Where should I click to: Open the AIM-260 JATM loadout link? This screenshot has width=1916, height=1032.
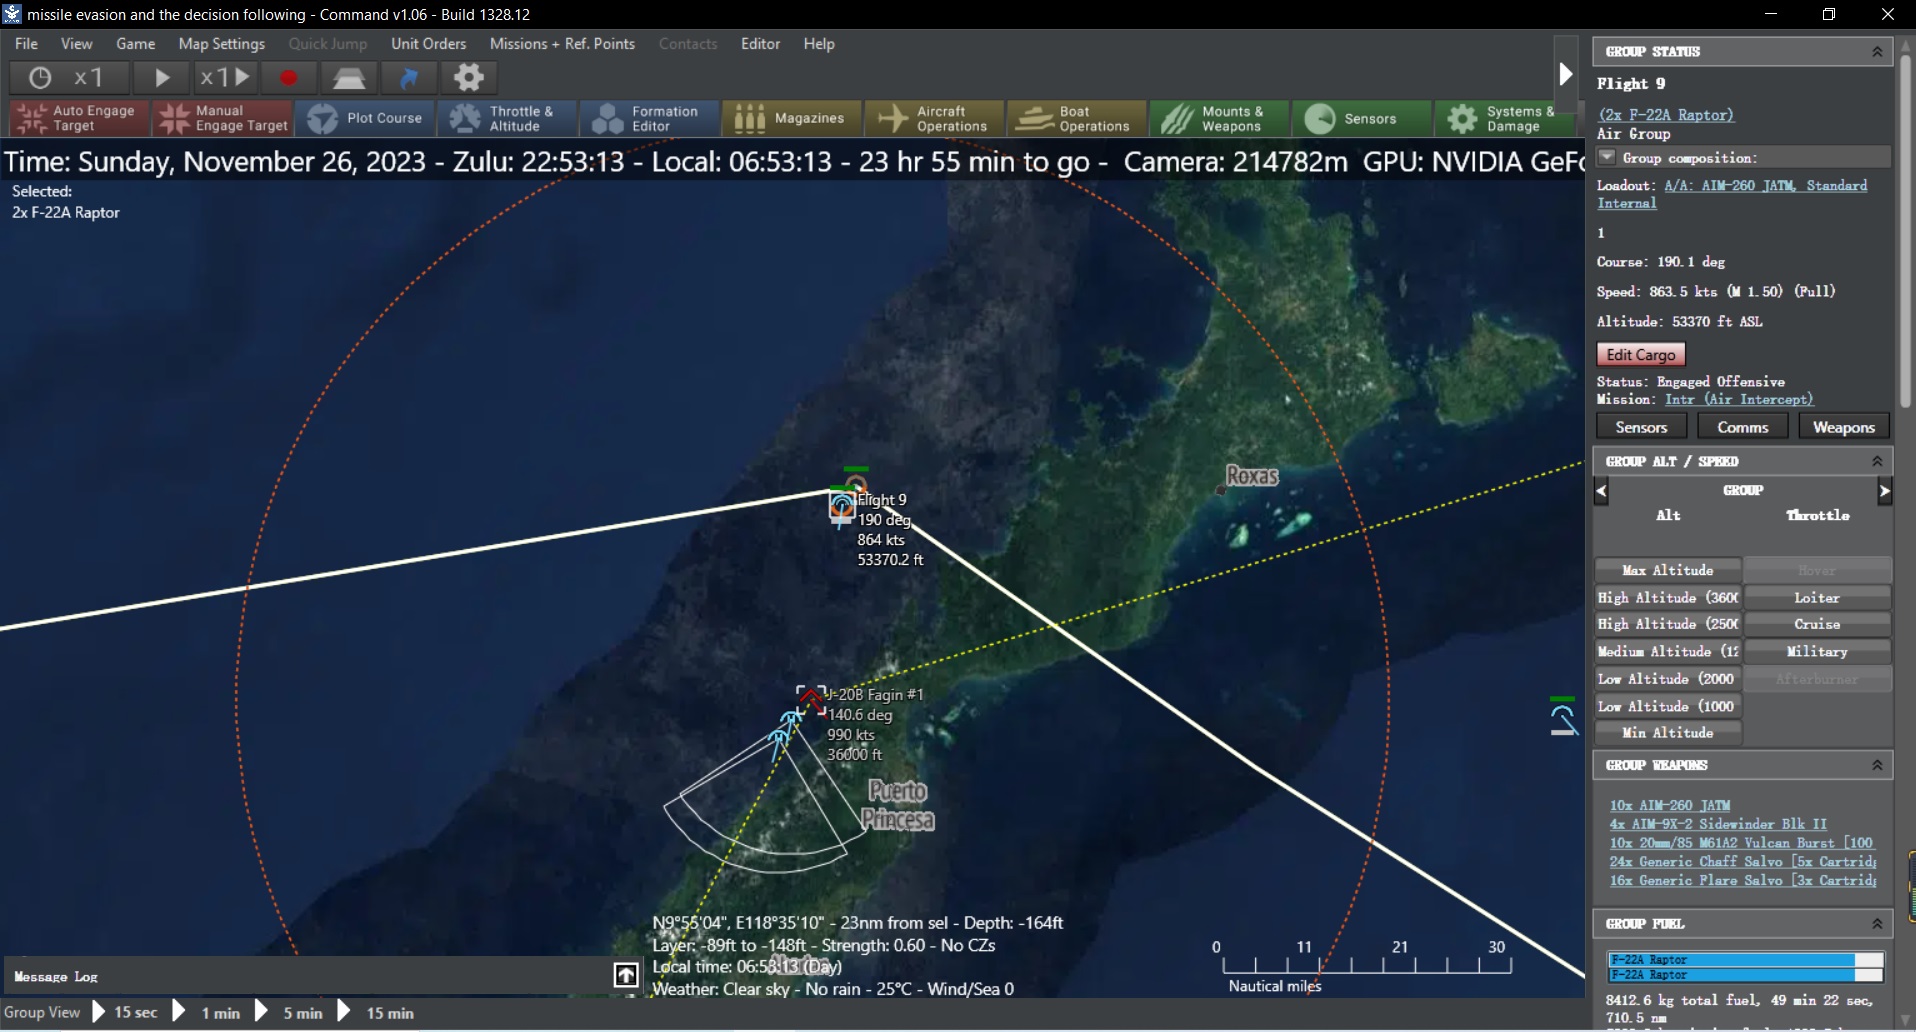click(1732, 194)
